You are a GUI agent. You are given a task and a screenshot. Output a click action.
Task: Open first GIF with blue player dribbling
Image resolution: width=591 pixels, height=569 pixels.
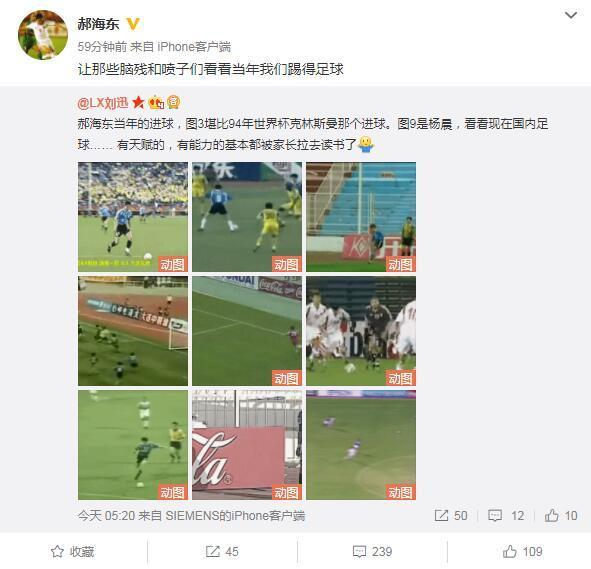133,217
